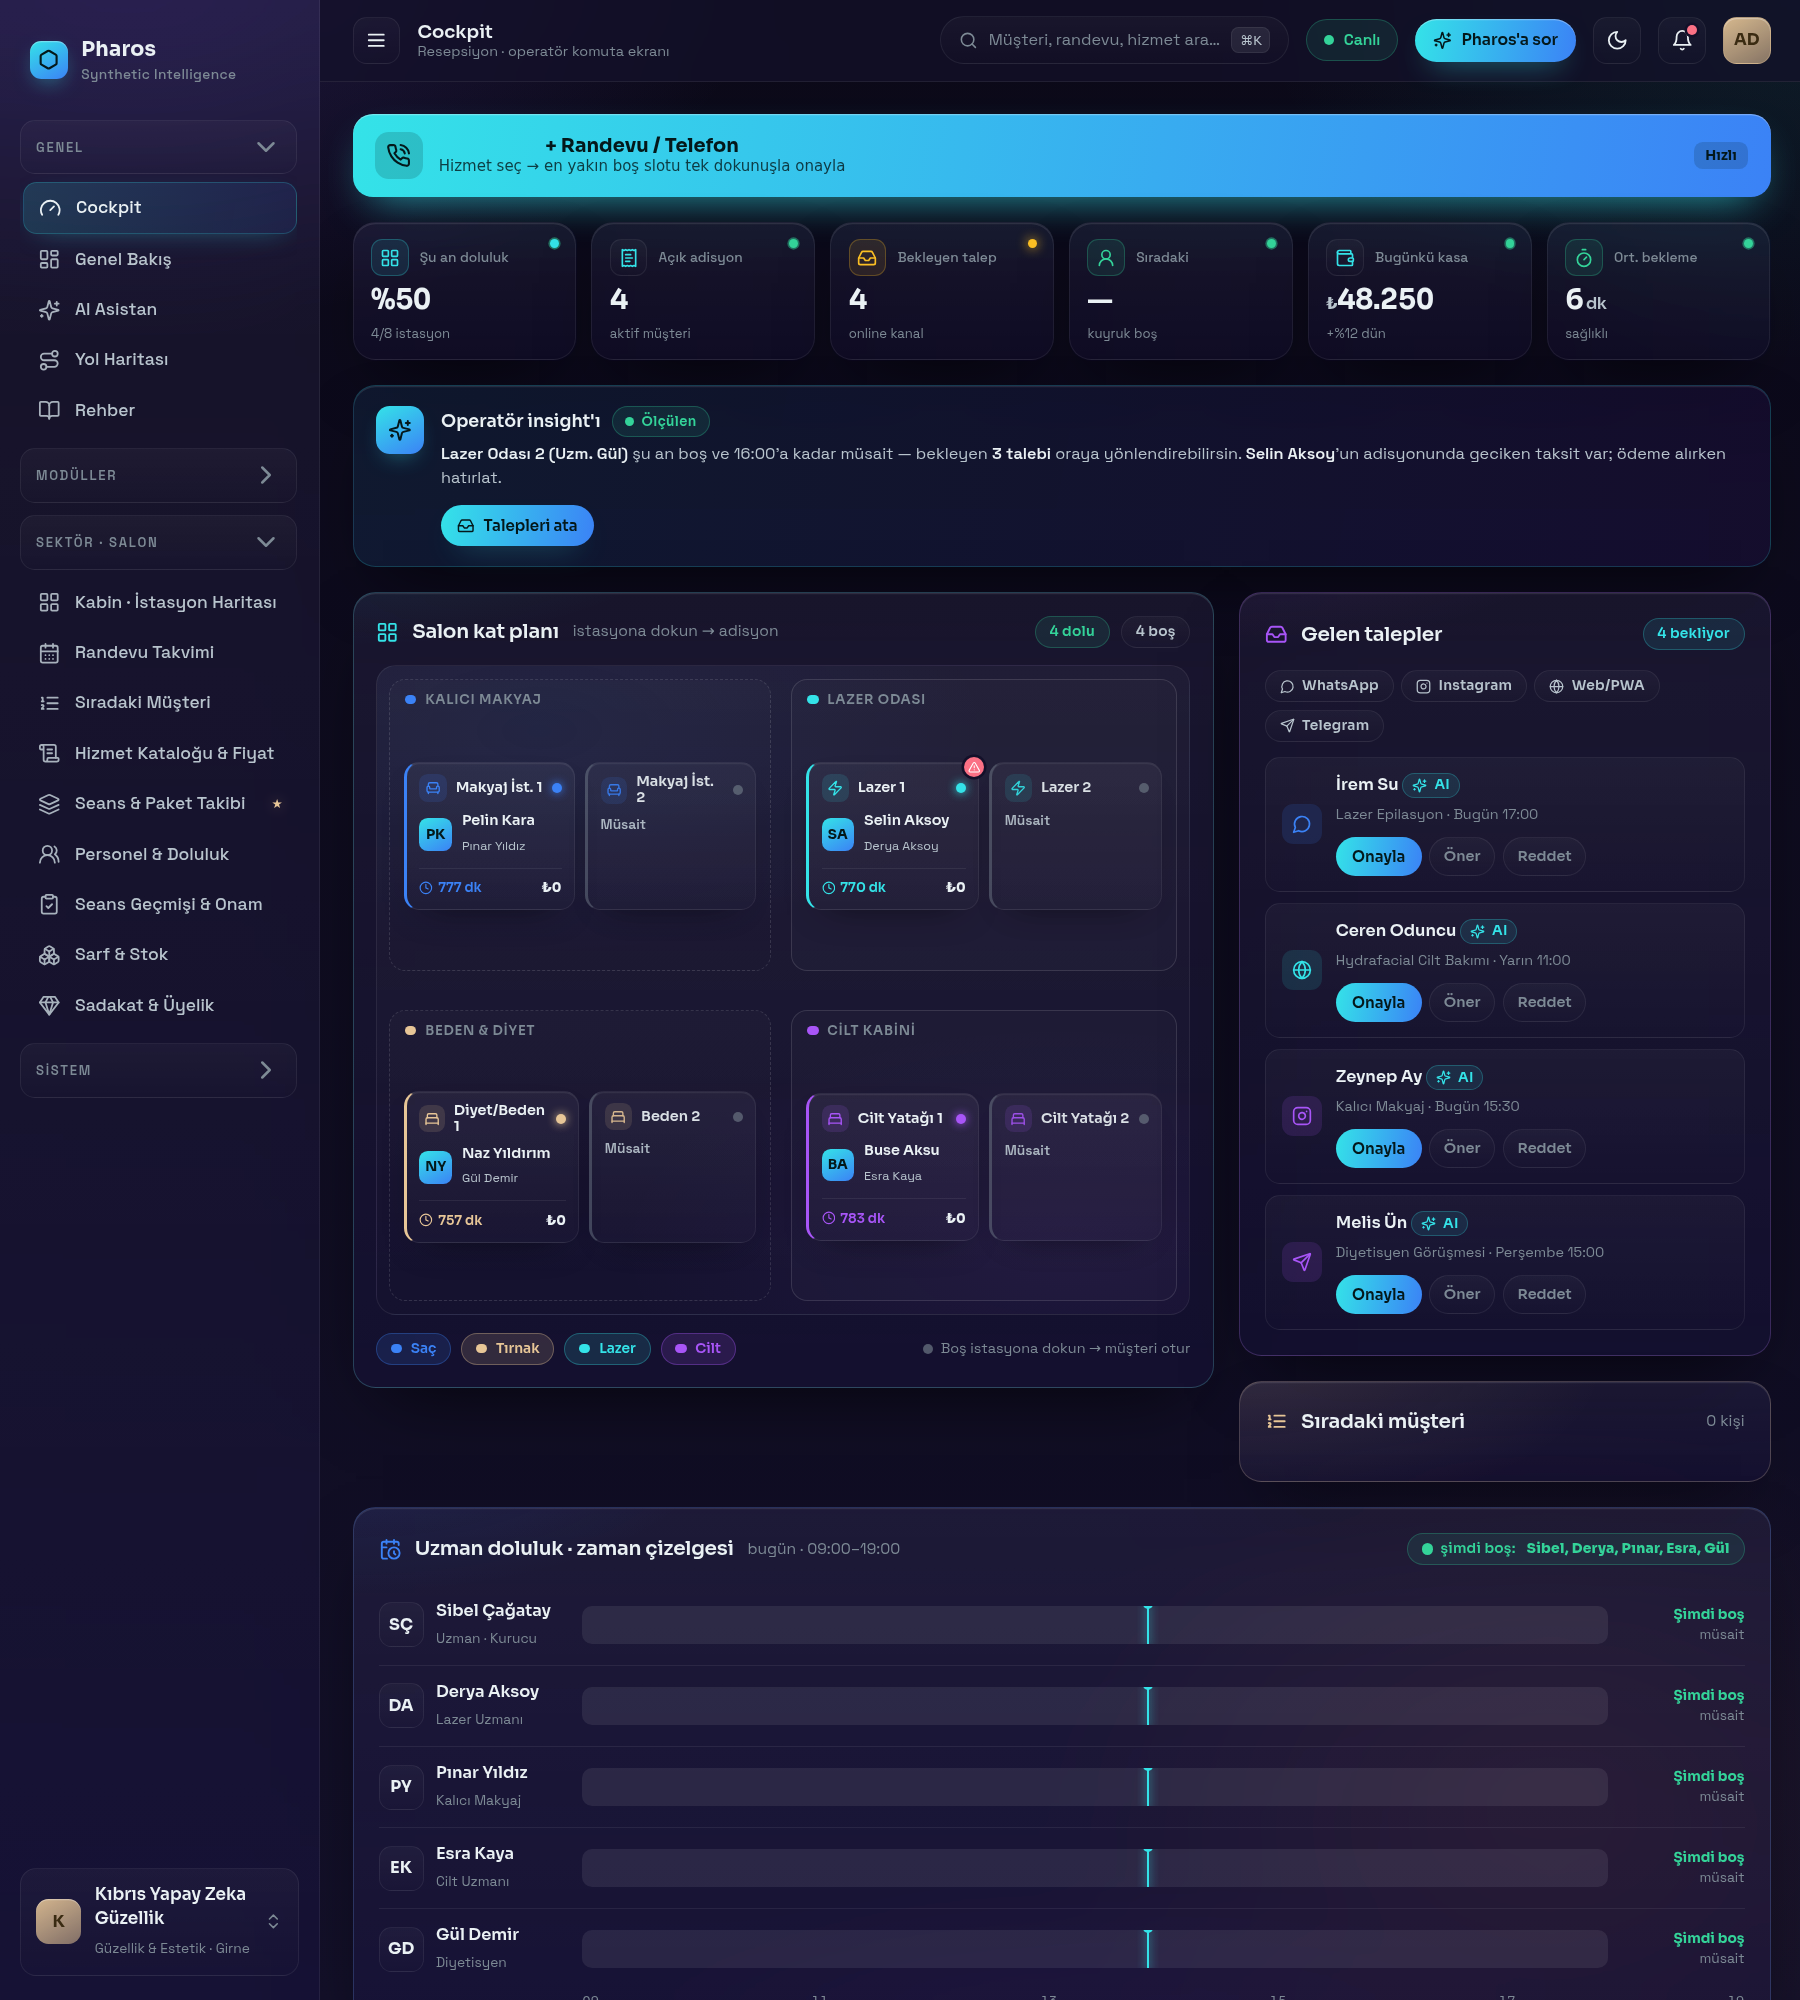Open the Cilt Yatağı 1 Buse Aksu card
Viewport: 1800px width, 2000px height.
pyautogui.click(x=892, y=1167)
